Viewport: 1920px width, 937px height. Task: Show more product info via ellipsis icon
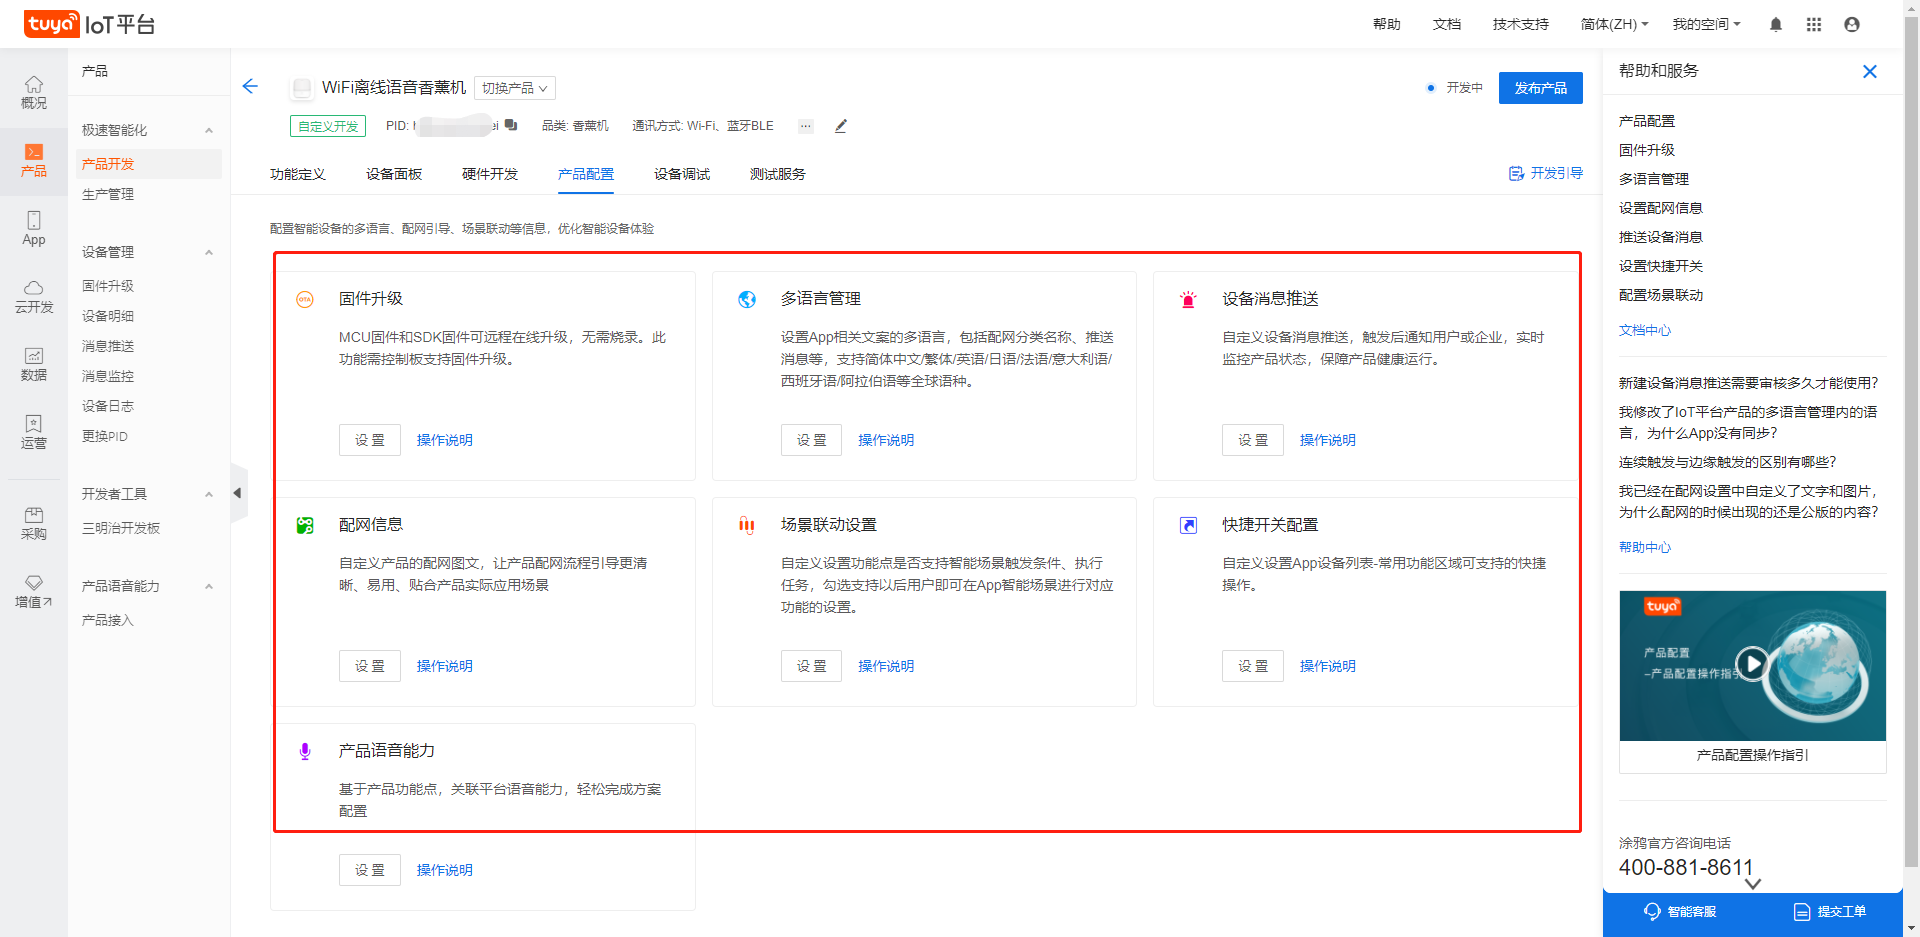[x=805, y=126]
